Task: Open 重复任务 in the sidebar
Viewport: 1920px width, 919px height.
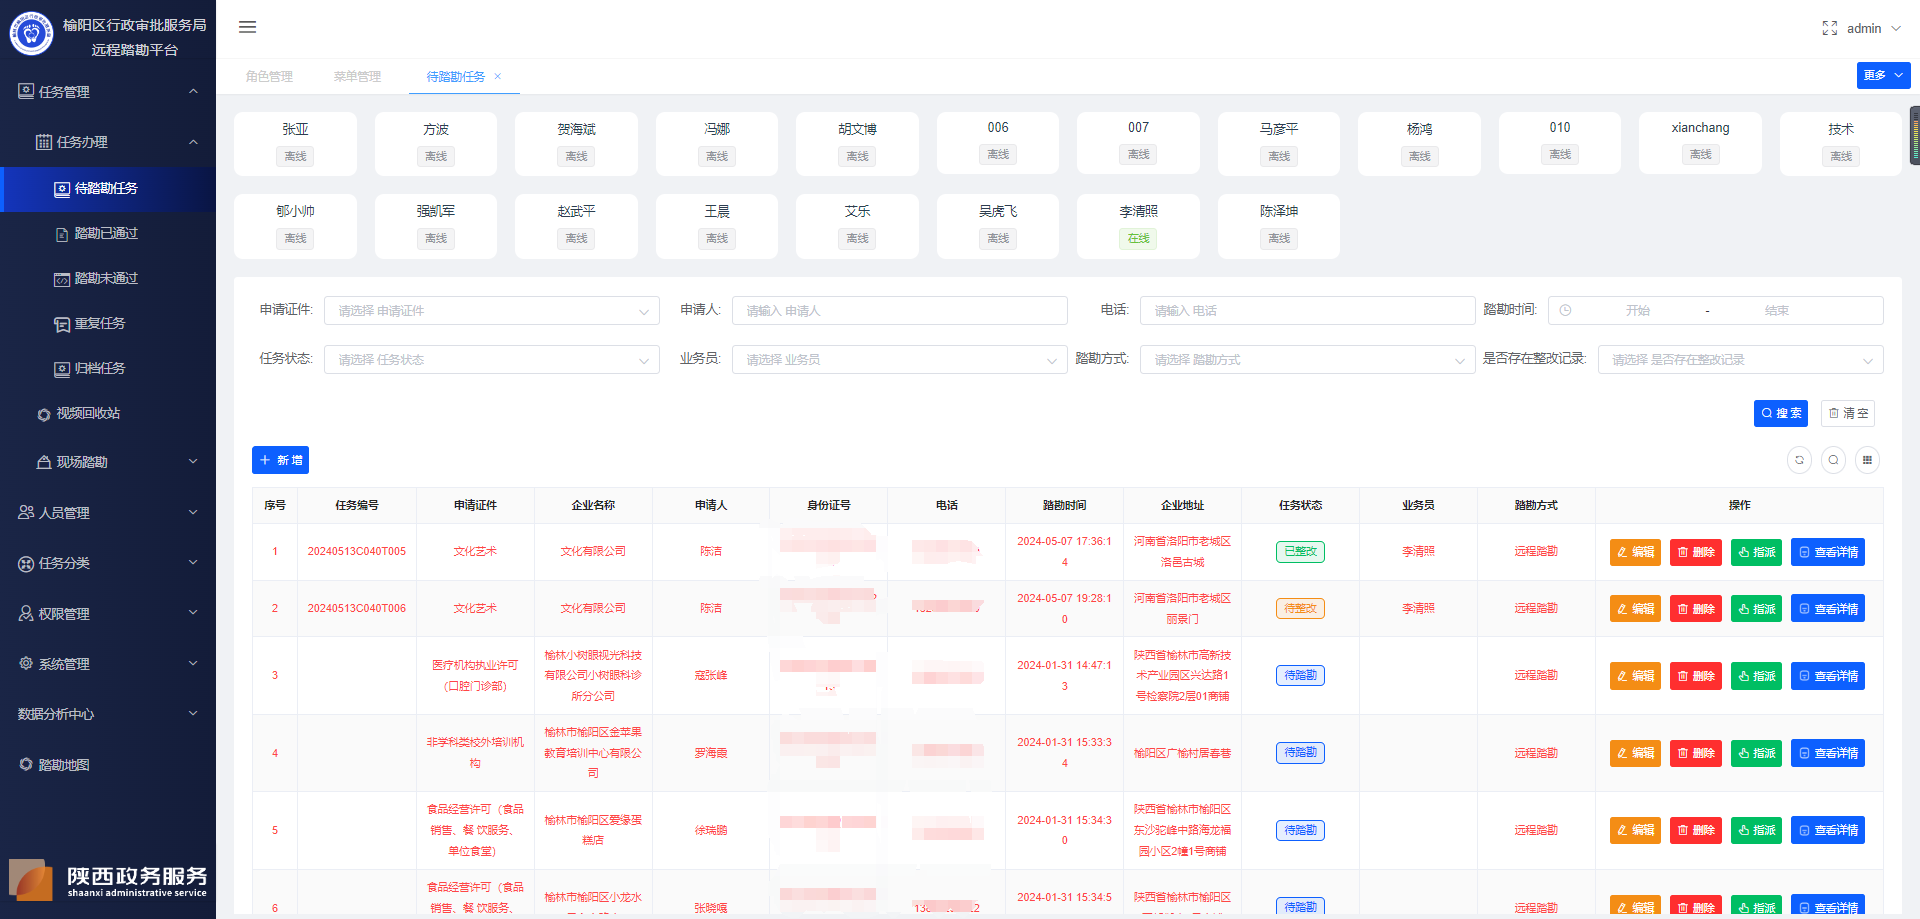Action: pyautogui.click(x=108, y=323)
